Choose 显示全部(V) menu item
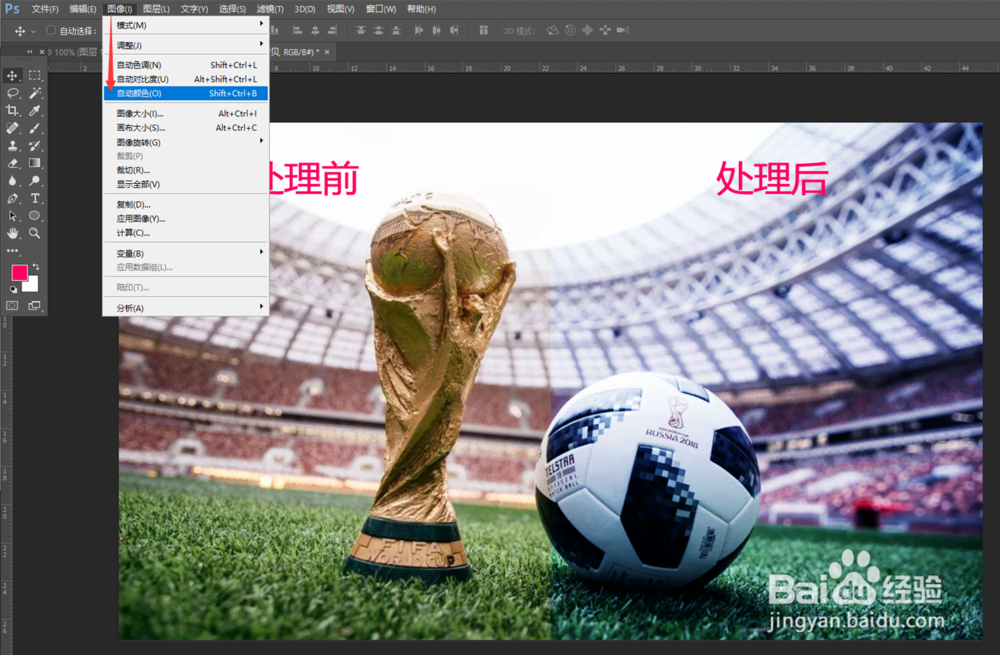Viewport: 1000px width, 655px height. coord(186,184)
